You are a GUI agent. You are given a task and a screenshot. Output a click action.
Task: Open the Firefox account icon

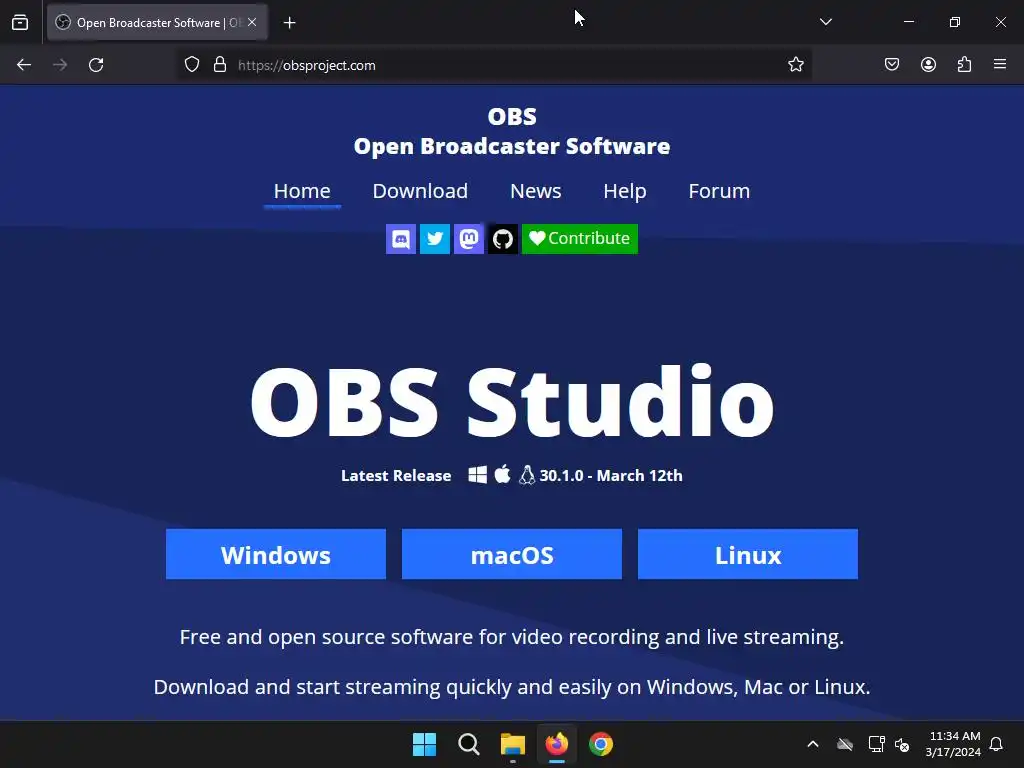928,65
